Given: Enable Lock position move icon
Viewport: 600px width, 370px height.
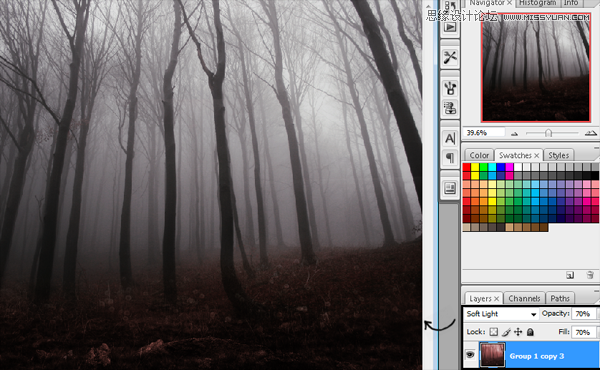Looking at the screenshot, I should coord(518,332).
